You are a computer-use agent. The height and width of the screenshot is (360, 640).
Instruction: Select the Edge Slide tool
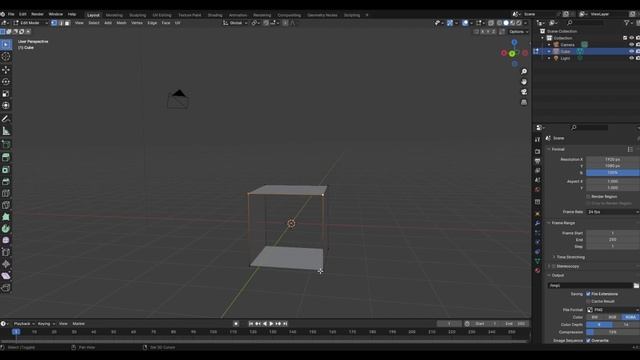[x=6, y=252]
